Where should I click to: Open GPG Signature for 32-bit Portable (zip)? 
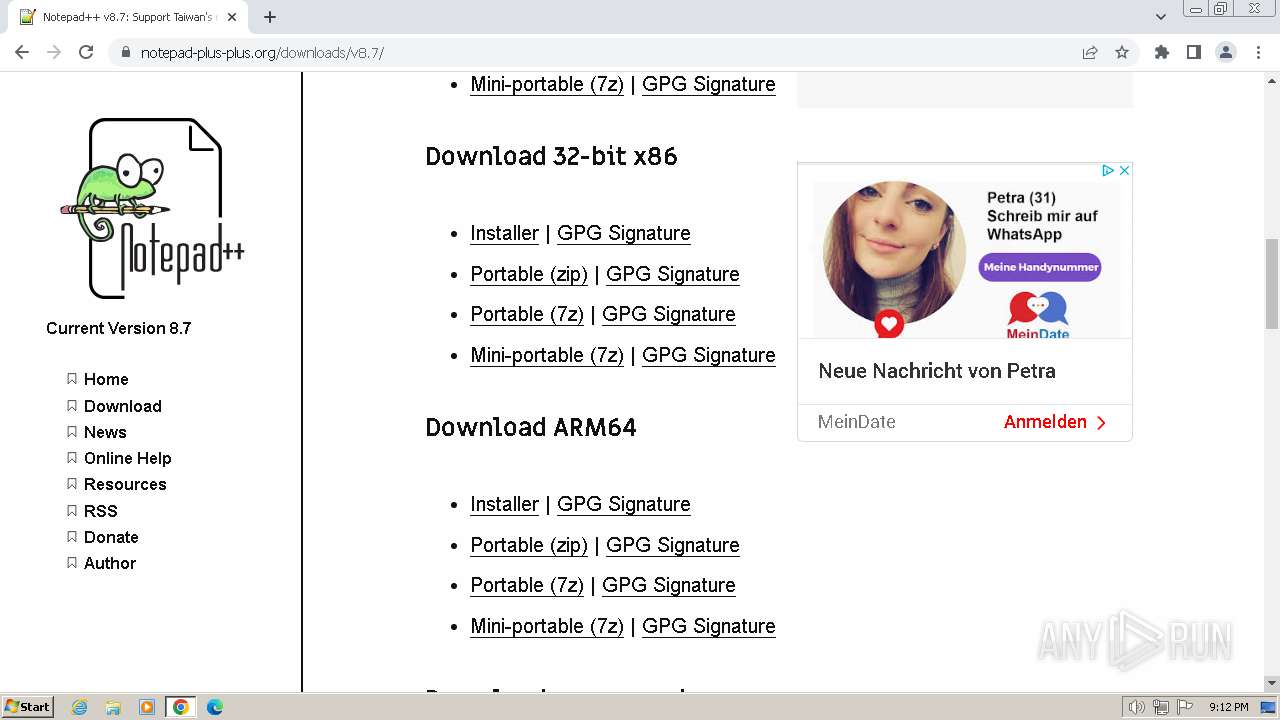[673, 274]
